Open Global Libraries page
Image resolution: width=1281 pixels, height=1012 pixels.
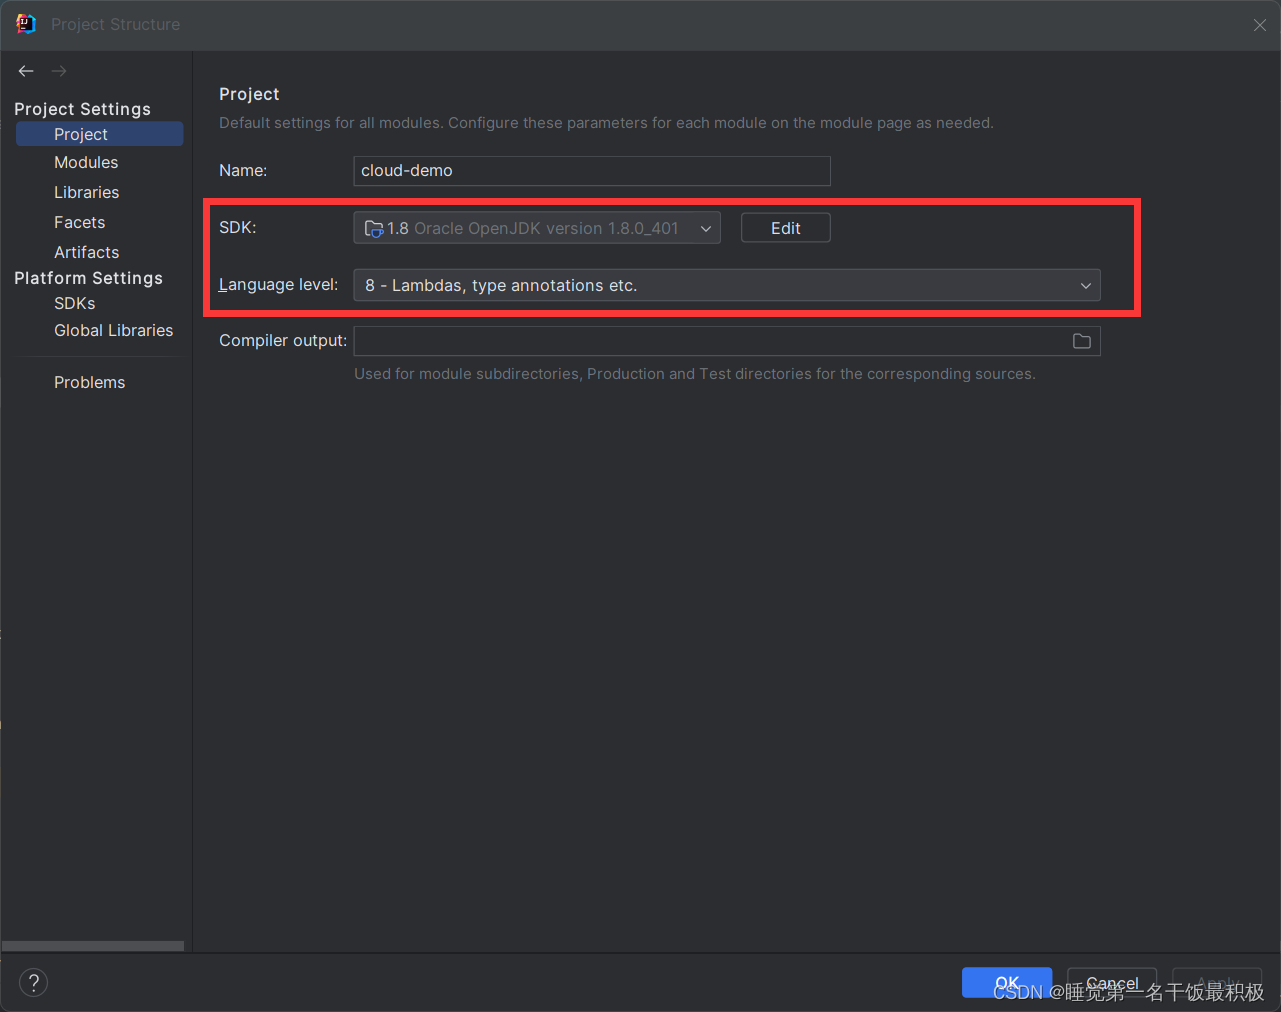point(113,330)
